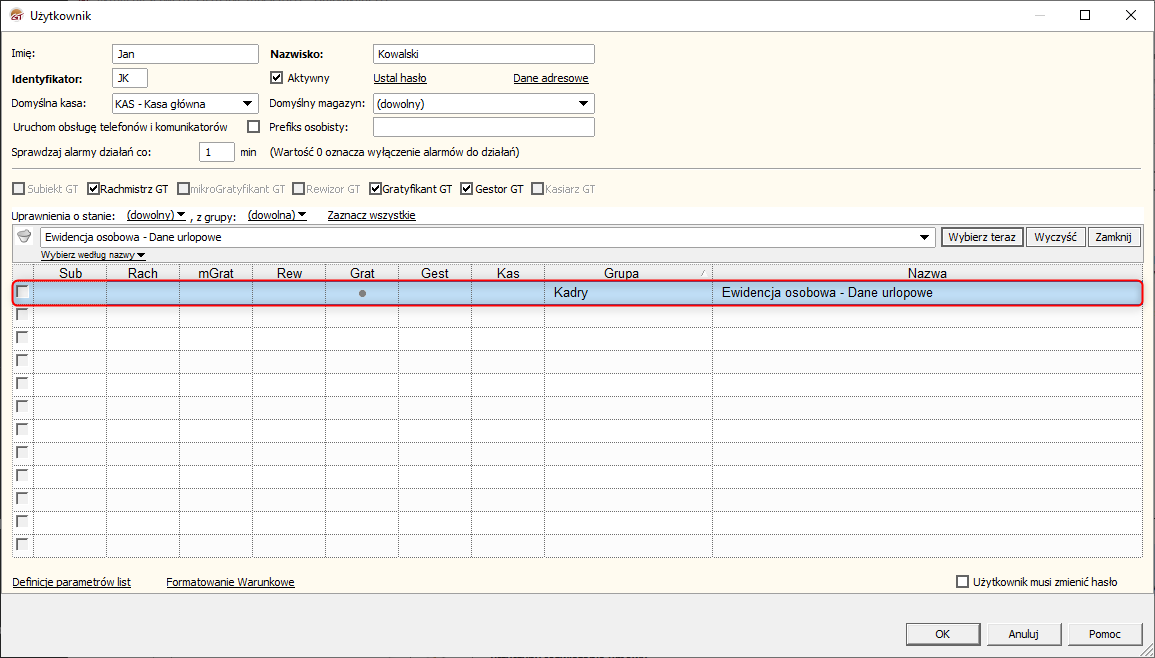The height and width of the screenshot is (658, 1155).
Task: Click the Wyczyść button
Action: pos(1056,237)
